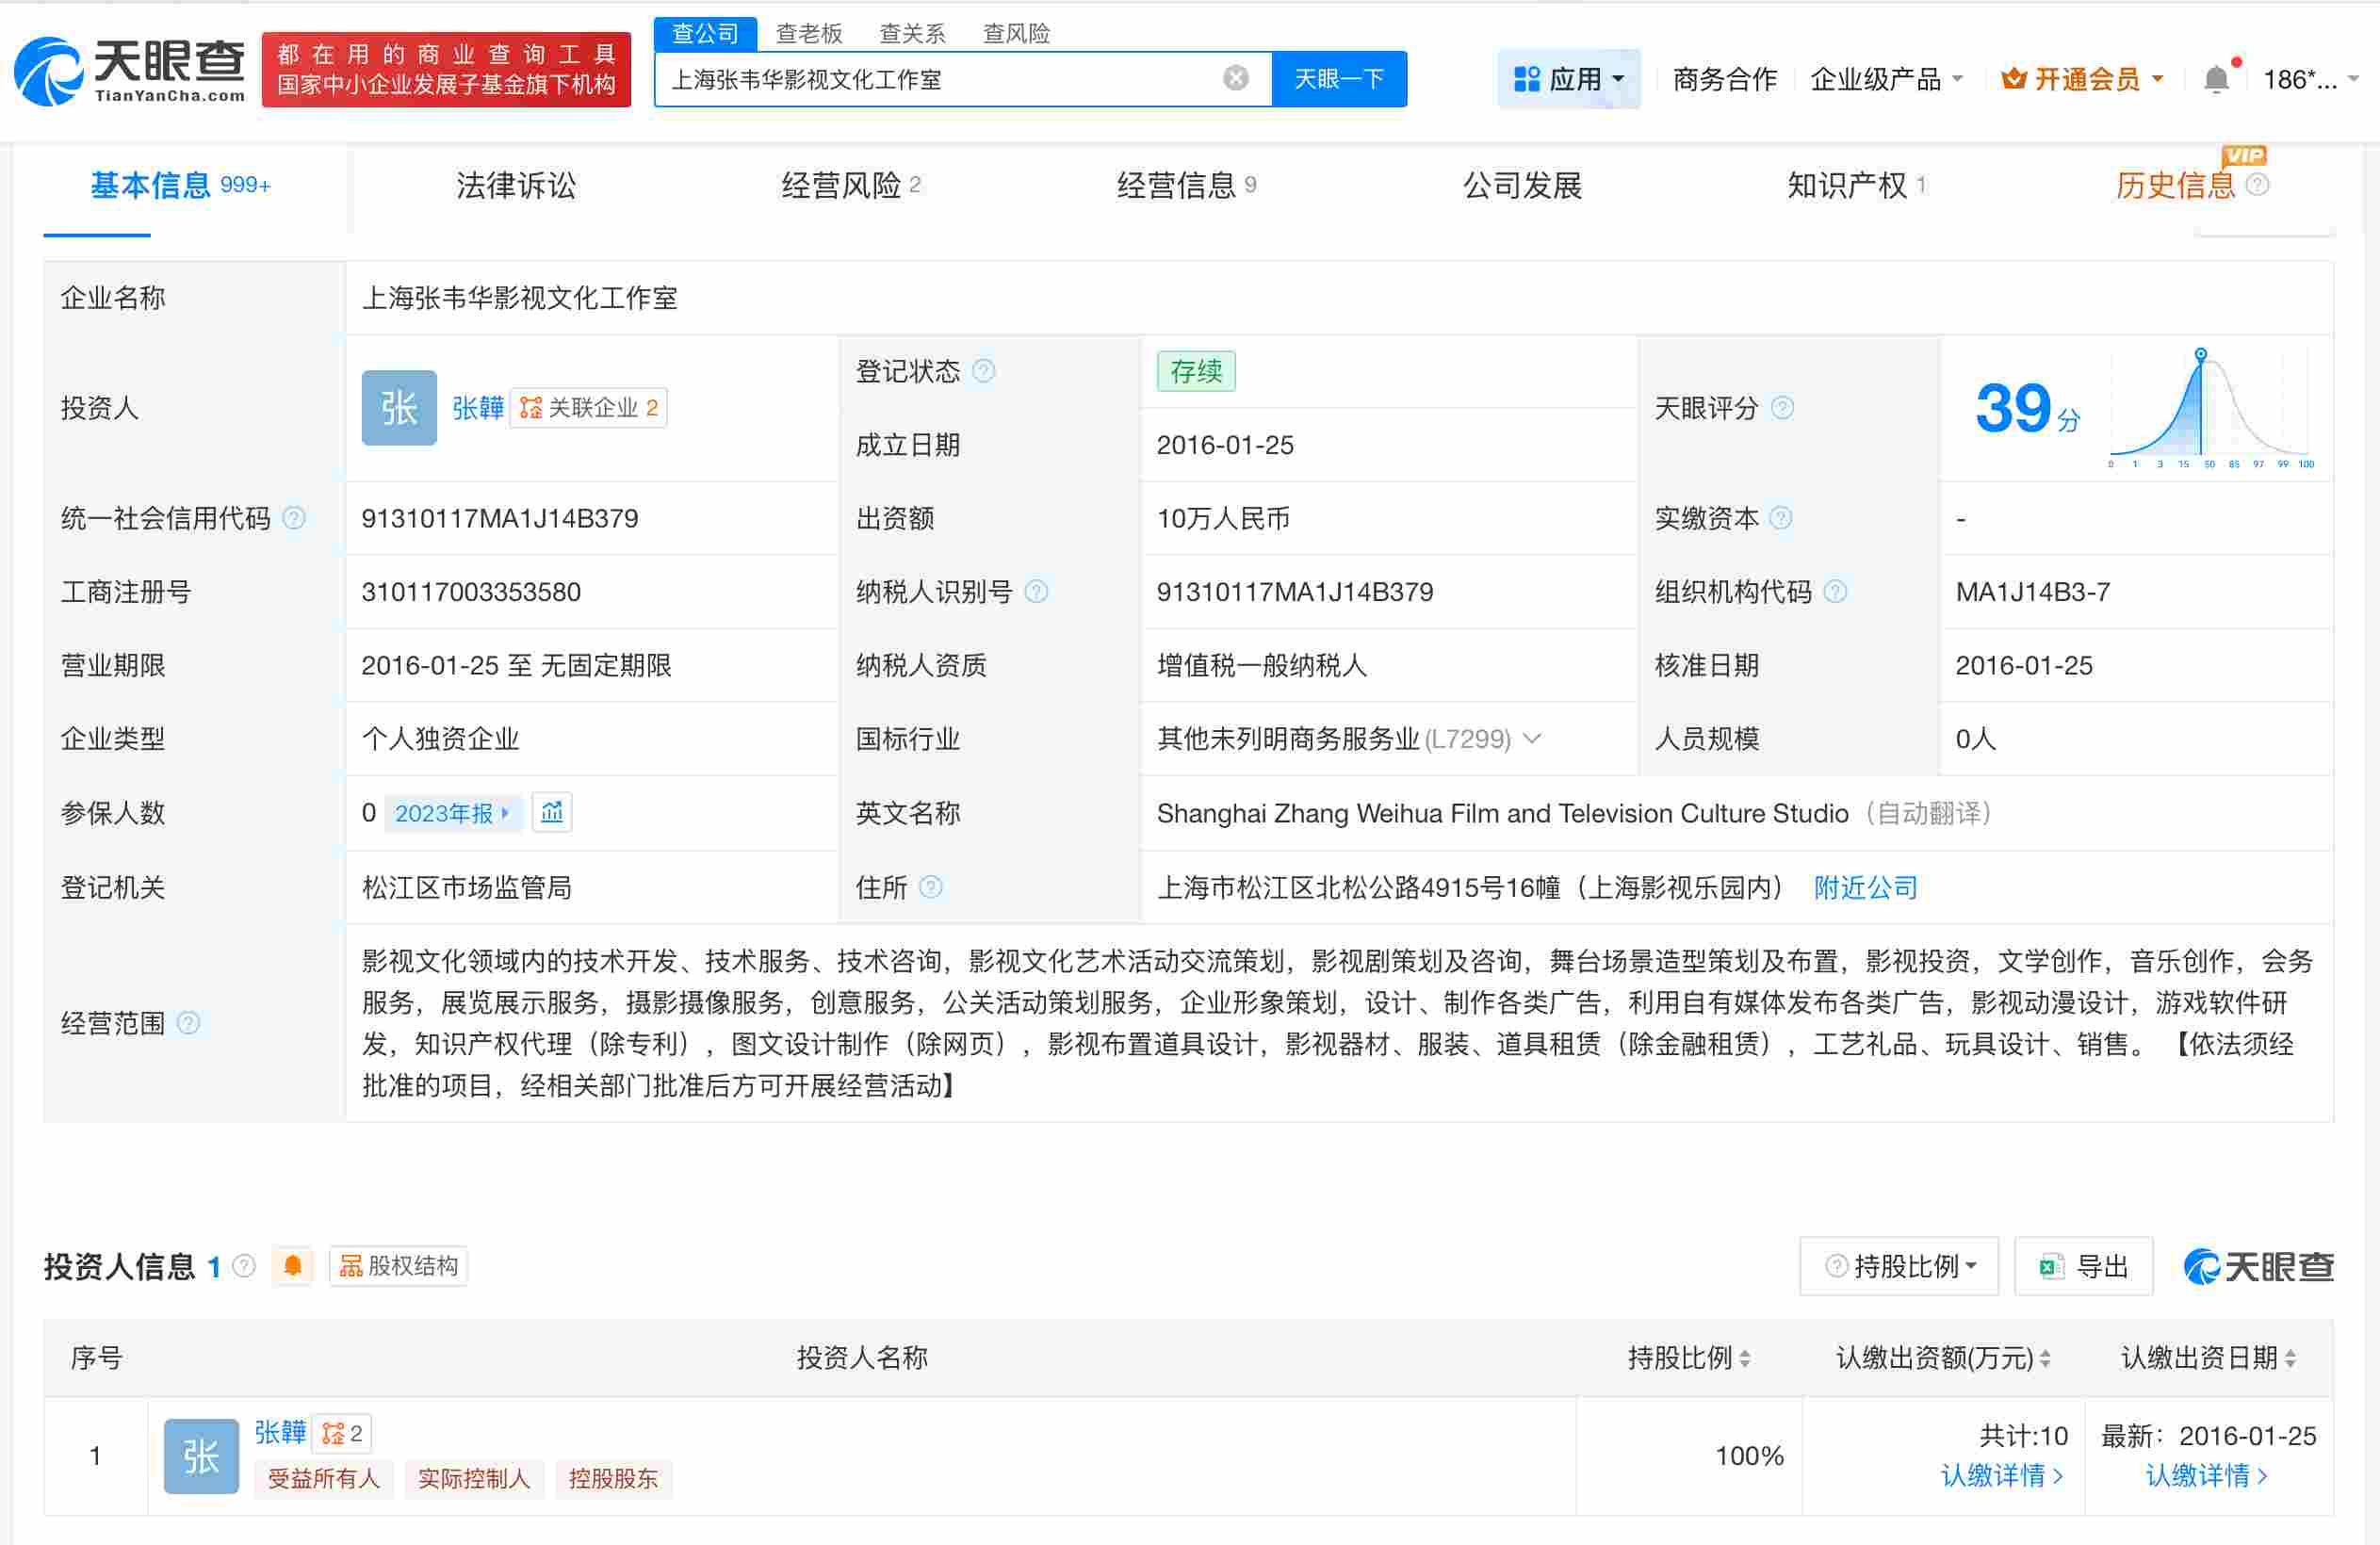Open chart icon next to 2023年报
Image resolution: width=2380 pixels, height=1545 pixels.
pyautogui.click(x=552, y=813)
